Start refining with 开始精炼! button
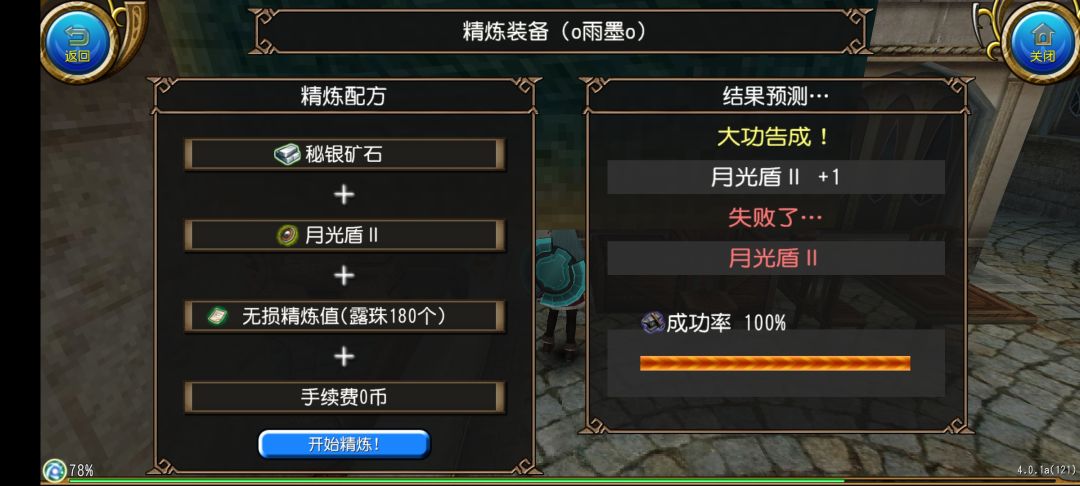The width and height of the screenshot is (1080, 486). coord(344,444)
